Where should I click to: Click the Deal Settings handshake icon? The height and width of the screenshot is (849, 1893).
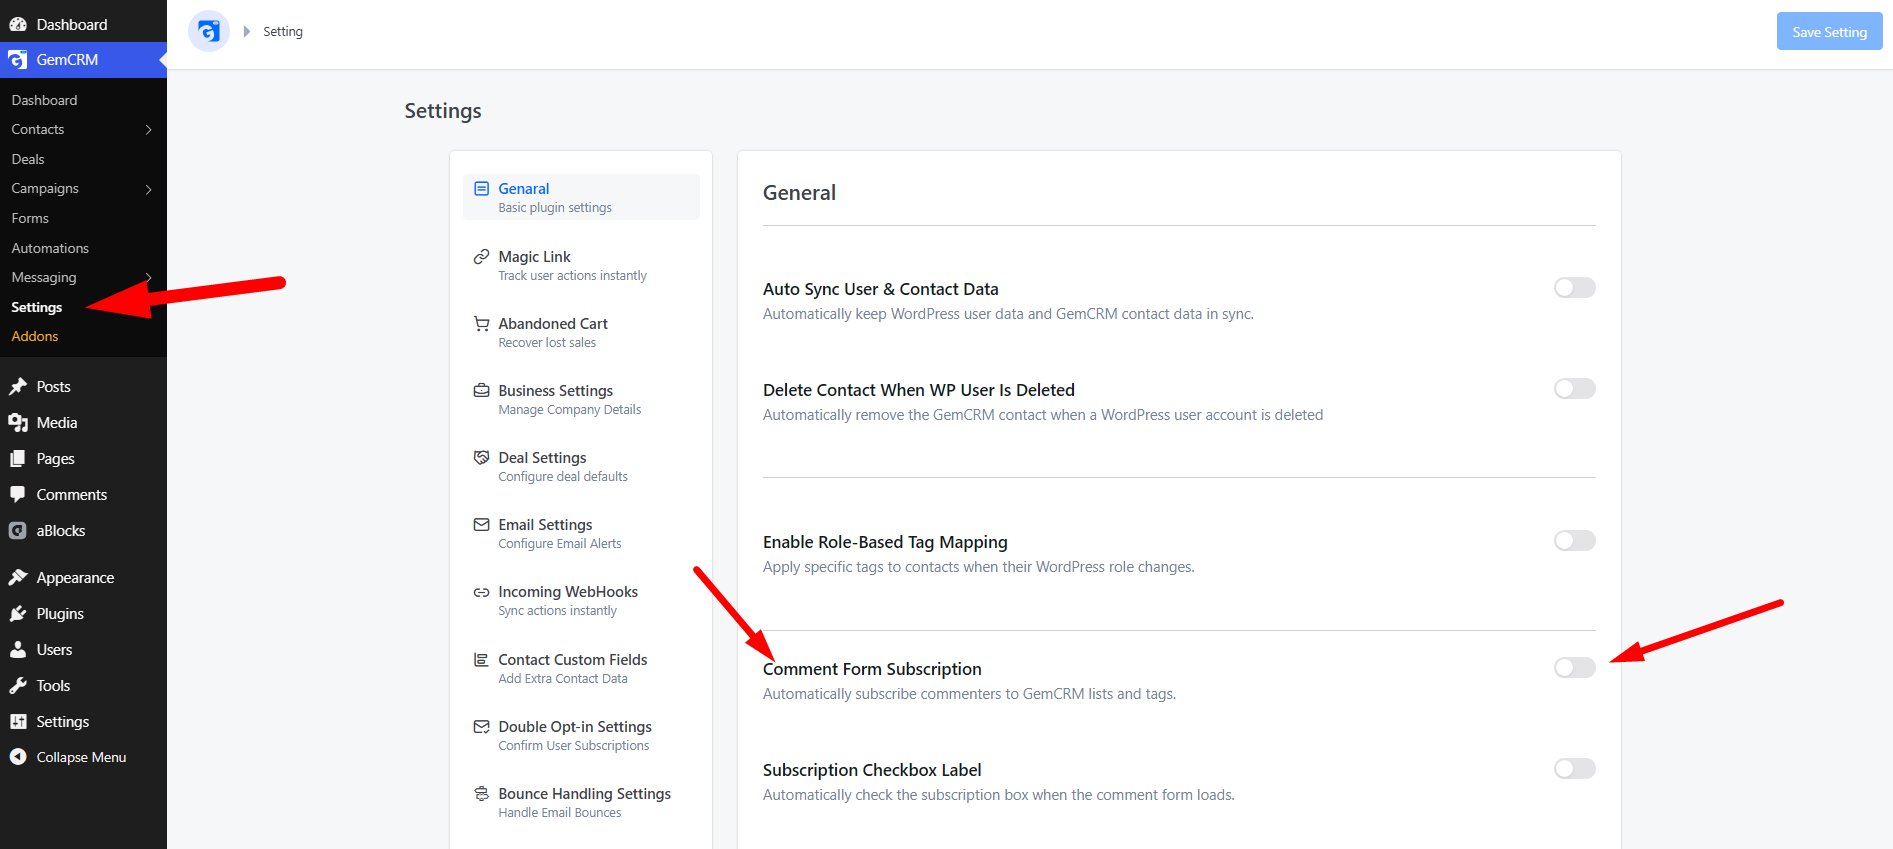coord(481,457)
